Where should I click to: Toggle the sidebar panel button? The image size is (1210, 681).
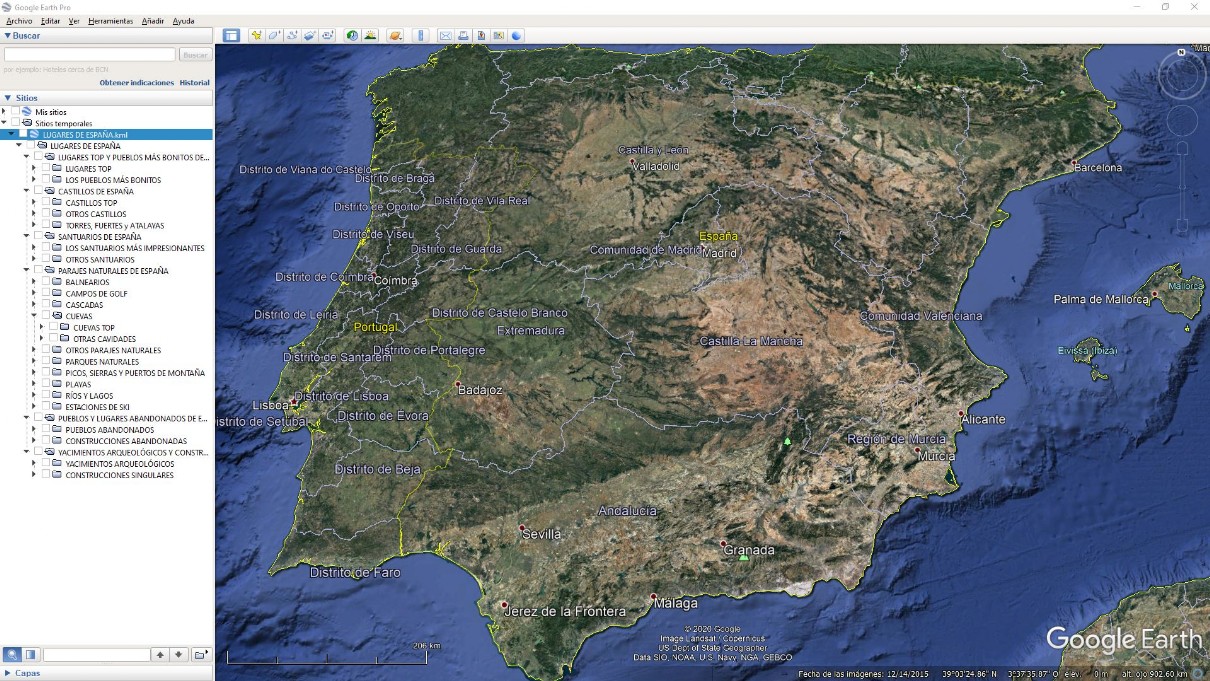(x=231, y=35)
